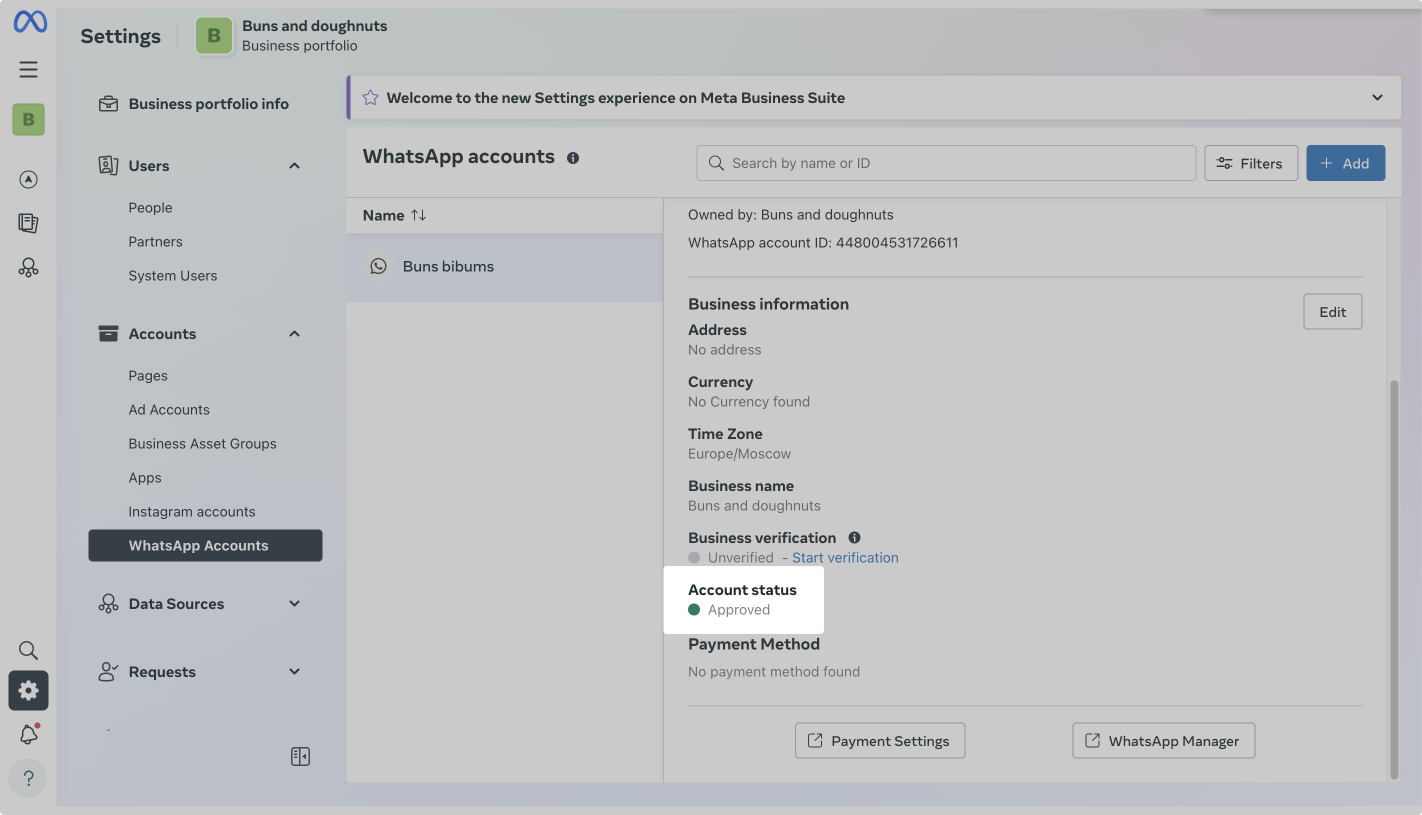Click the blue Add button
The width and height of the screenshot is (1422, 815).
click(x=1345, y=163)
